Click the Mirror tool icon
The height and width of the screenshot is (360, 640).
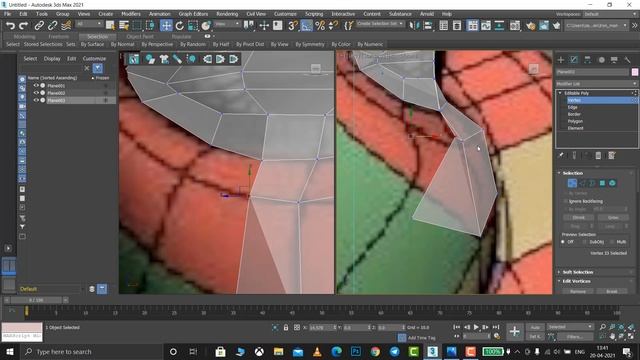coord(415,26)
